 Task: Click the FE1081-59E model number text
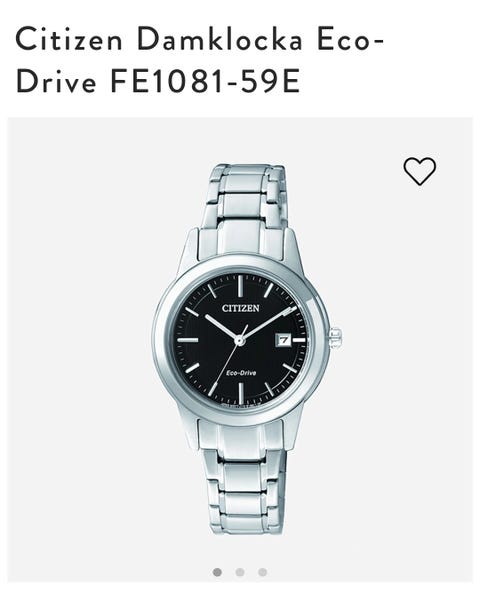205,81
